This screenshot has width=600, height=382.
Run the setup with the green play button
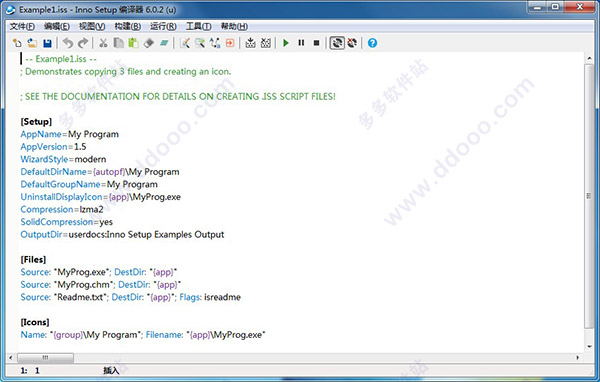coord(286,43)
